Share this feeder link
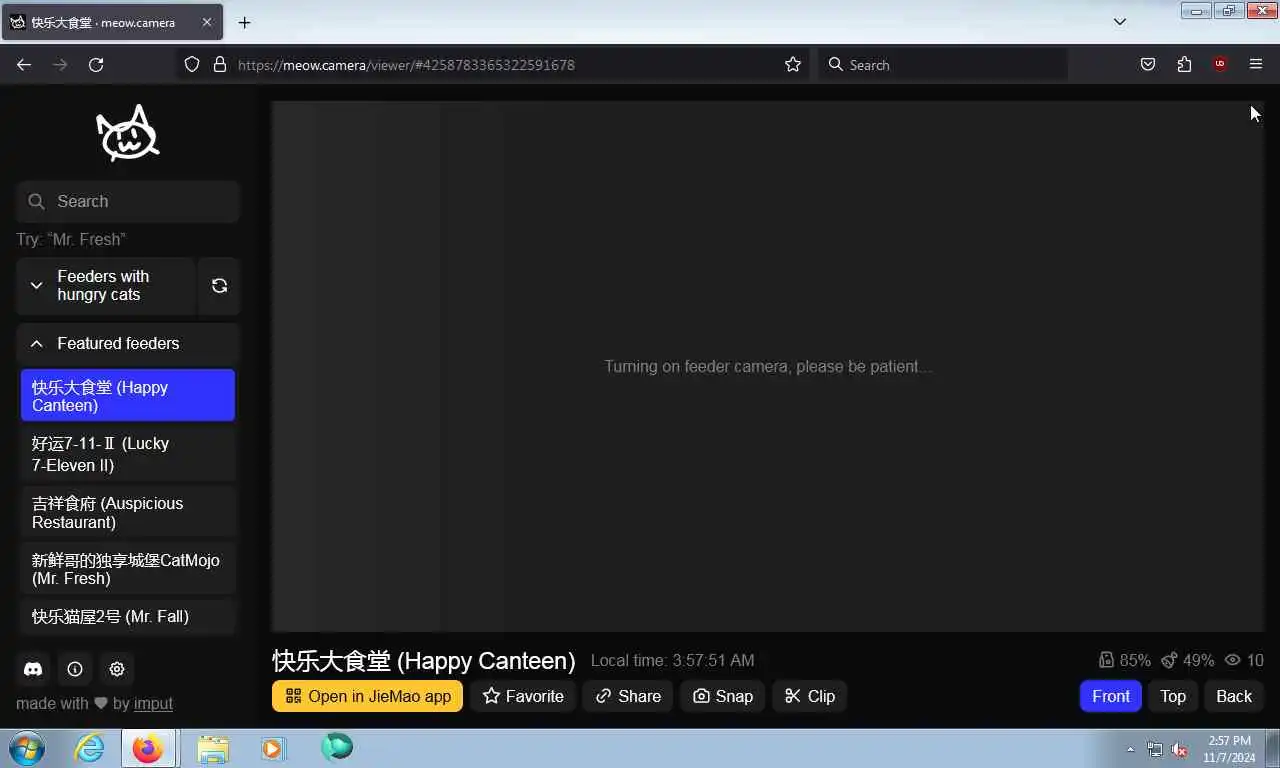Image resolution: width=1280 pixels, height=768 pixels. coord(628,696)
